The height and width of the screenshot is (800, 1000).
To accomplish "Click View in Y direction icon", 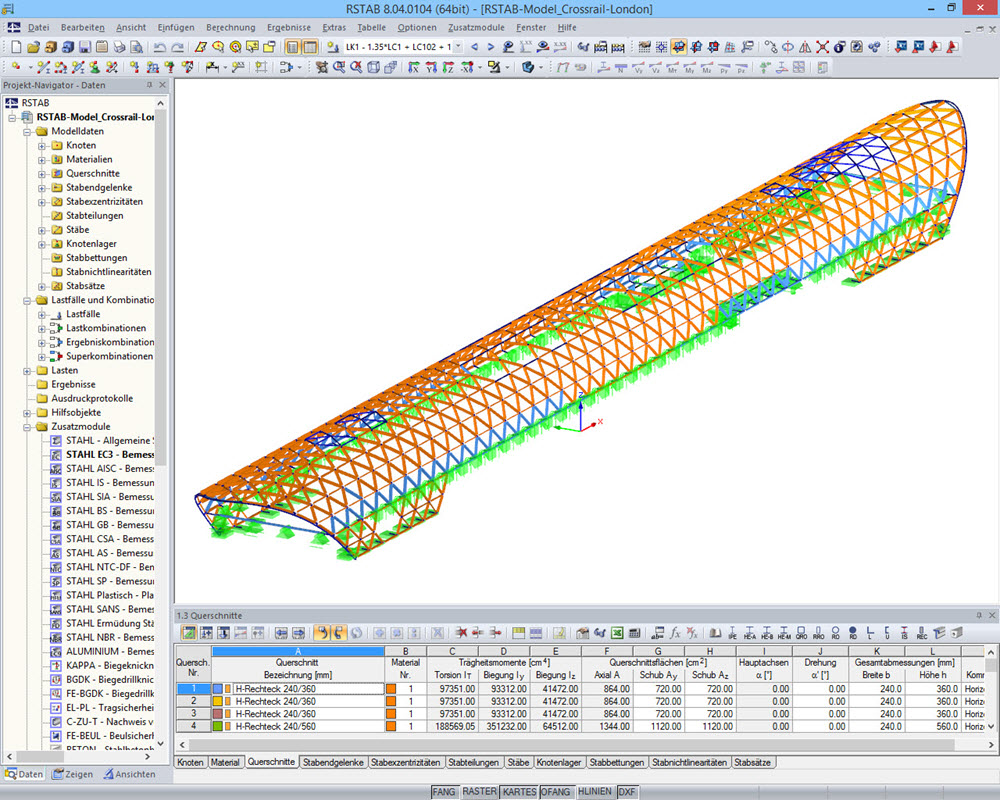I will pyautogui.click(x=431, y=67).
